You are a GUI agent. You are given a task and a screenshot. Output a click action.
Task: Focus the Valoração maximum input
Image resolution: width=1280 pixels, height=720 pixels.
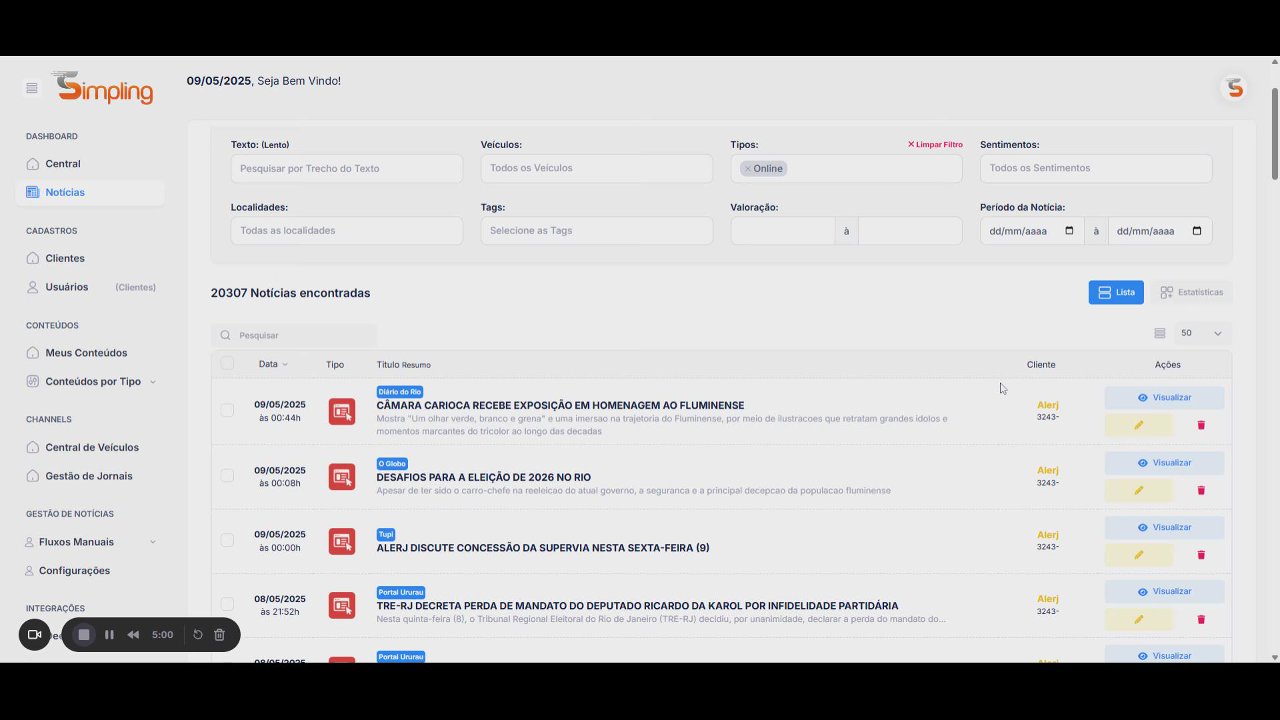[910, 231]
